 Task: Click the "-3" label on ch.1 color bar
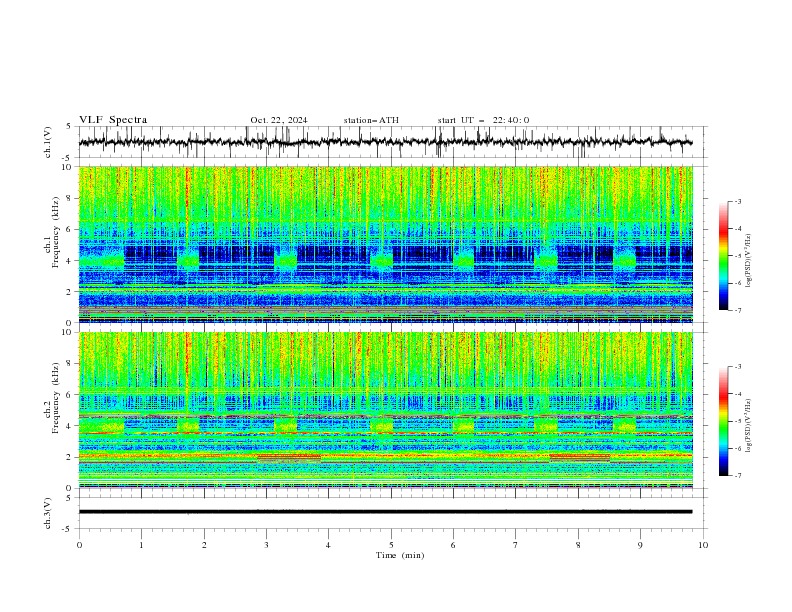coord(737,201)
